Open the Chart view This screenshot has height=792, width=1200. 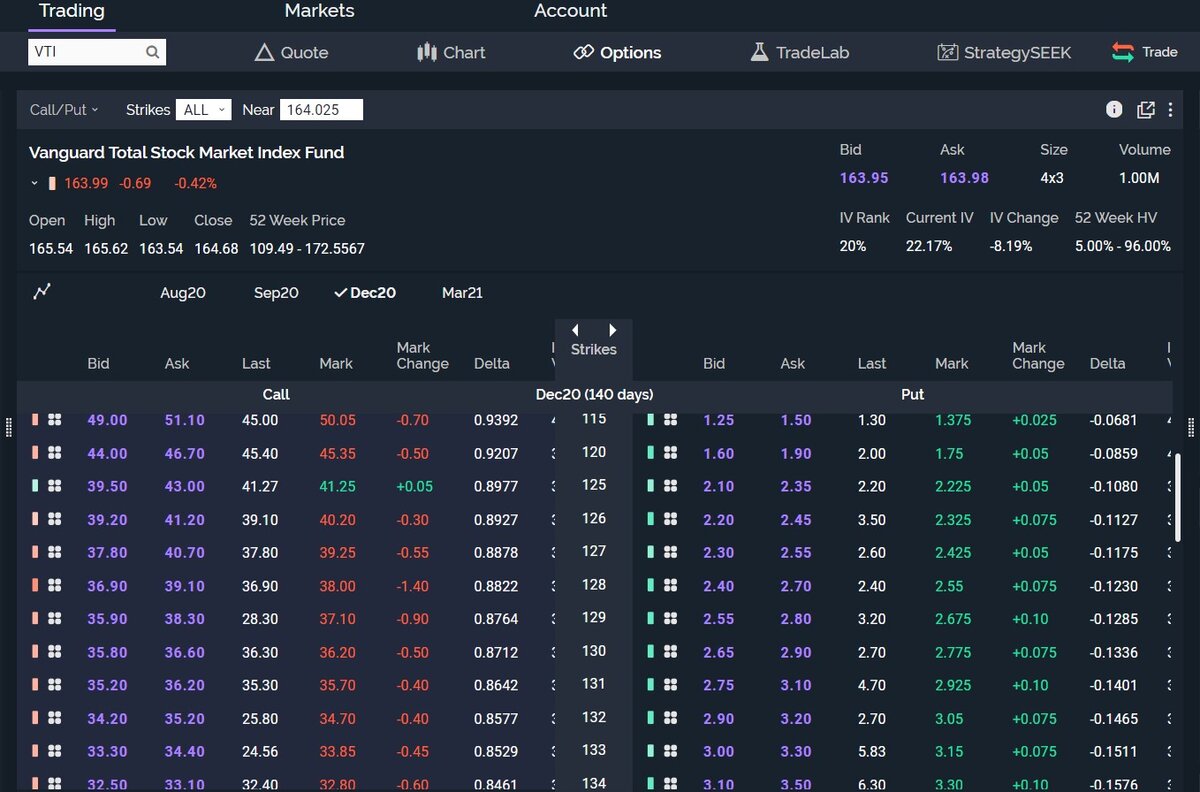pyautogui.click(x=451, y=52)
